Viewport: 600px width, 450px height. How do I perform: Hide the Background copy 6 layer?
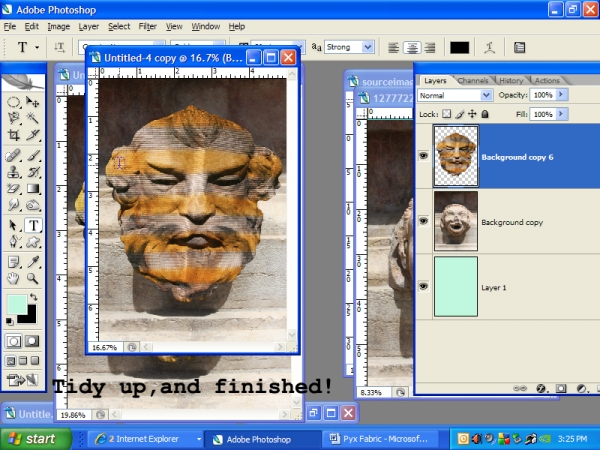pyautogui.click(x=423, y=156)
